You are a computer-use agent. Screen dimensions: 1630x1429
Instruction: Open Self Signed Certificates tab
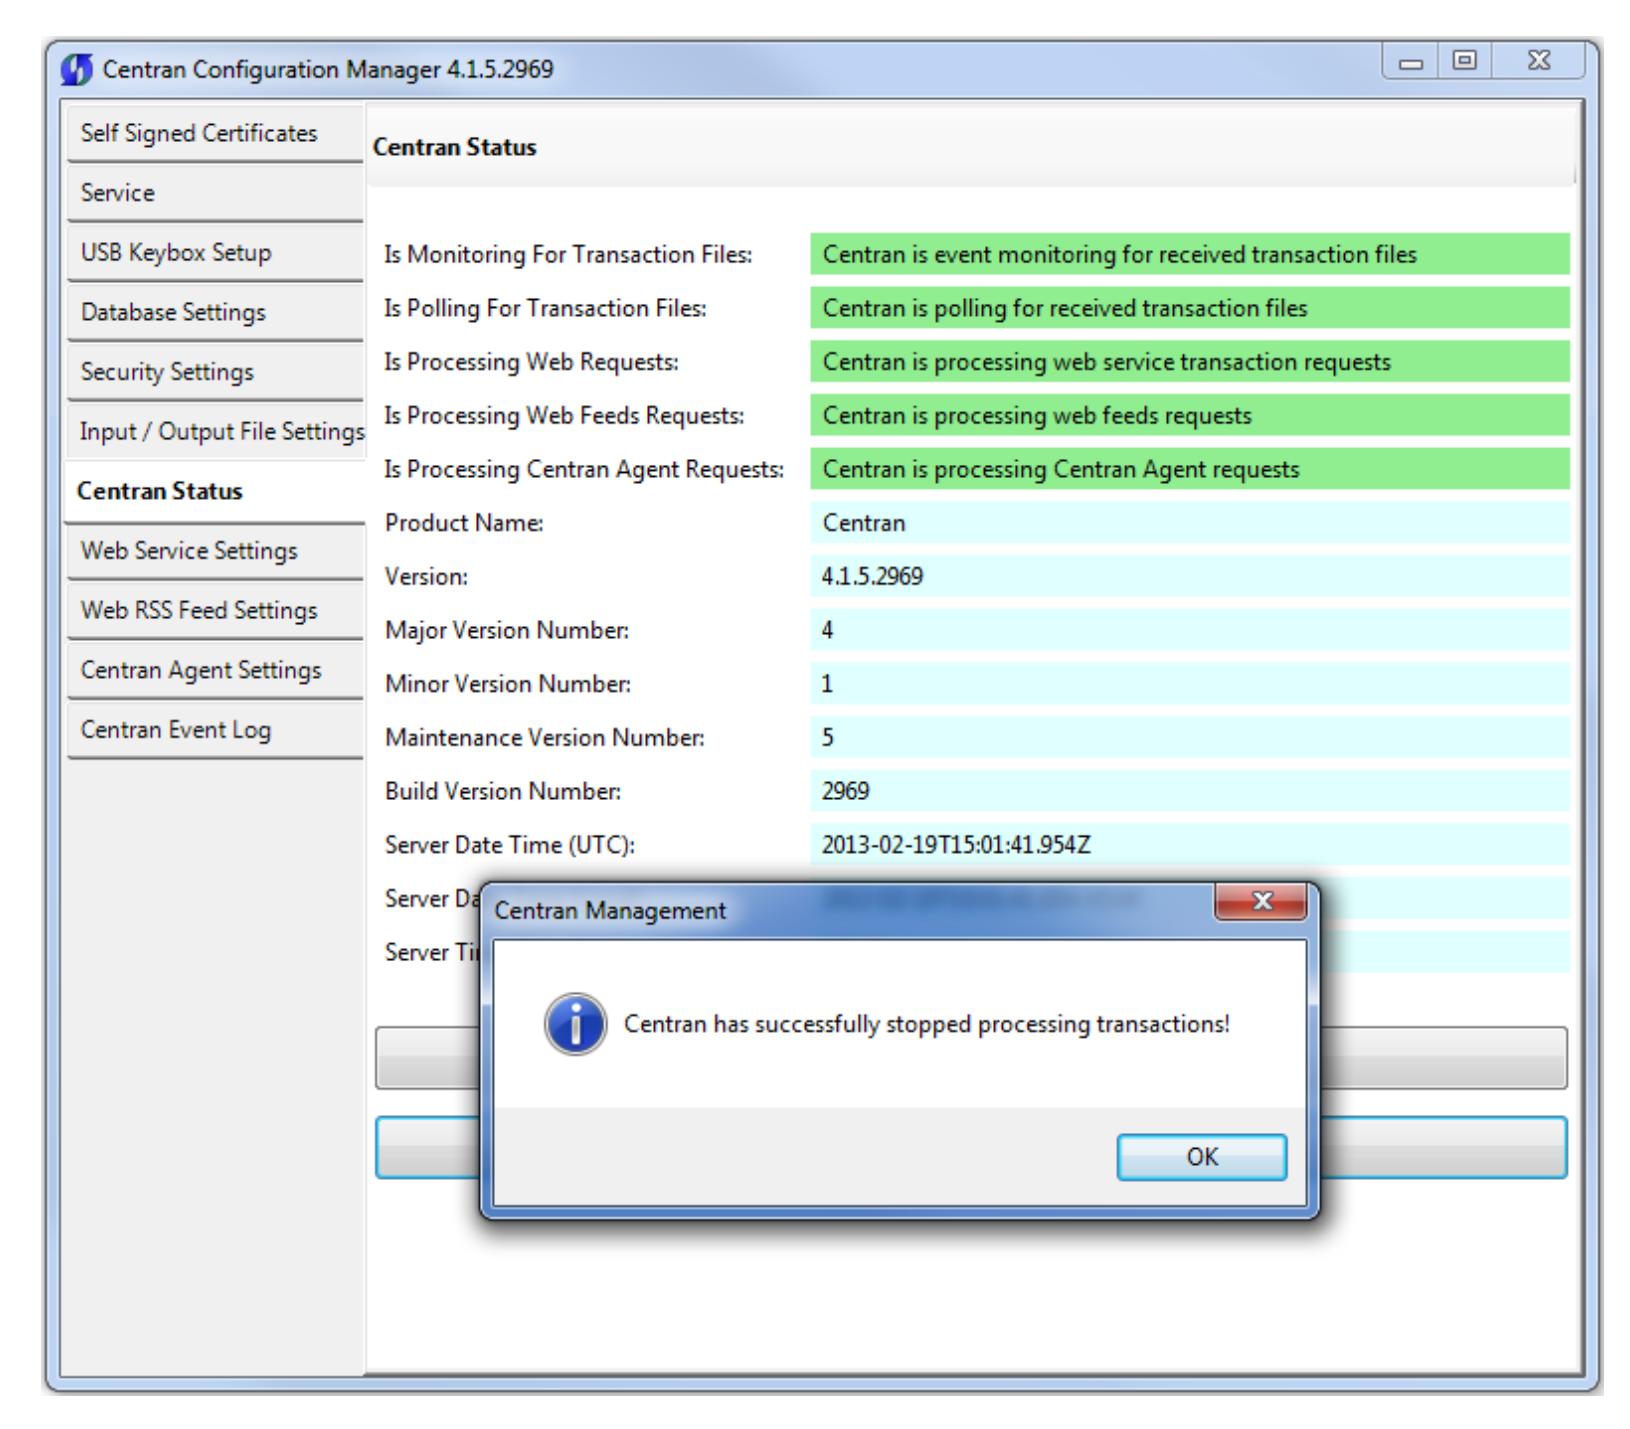coord(214,134)
